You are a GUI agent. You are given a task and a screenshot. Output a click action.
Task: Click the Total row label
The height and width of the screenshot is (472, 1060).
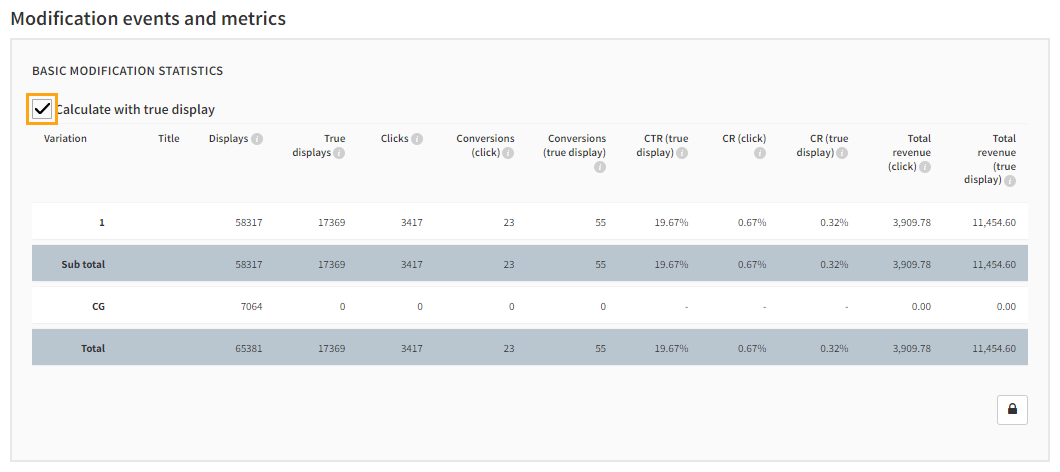pos(93,349)
